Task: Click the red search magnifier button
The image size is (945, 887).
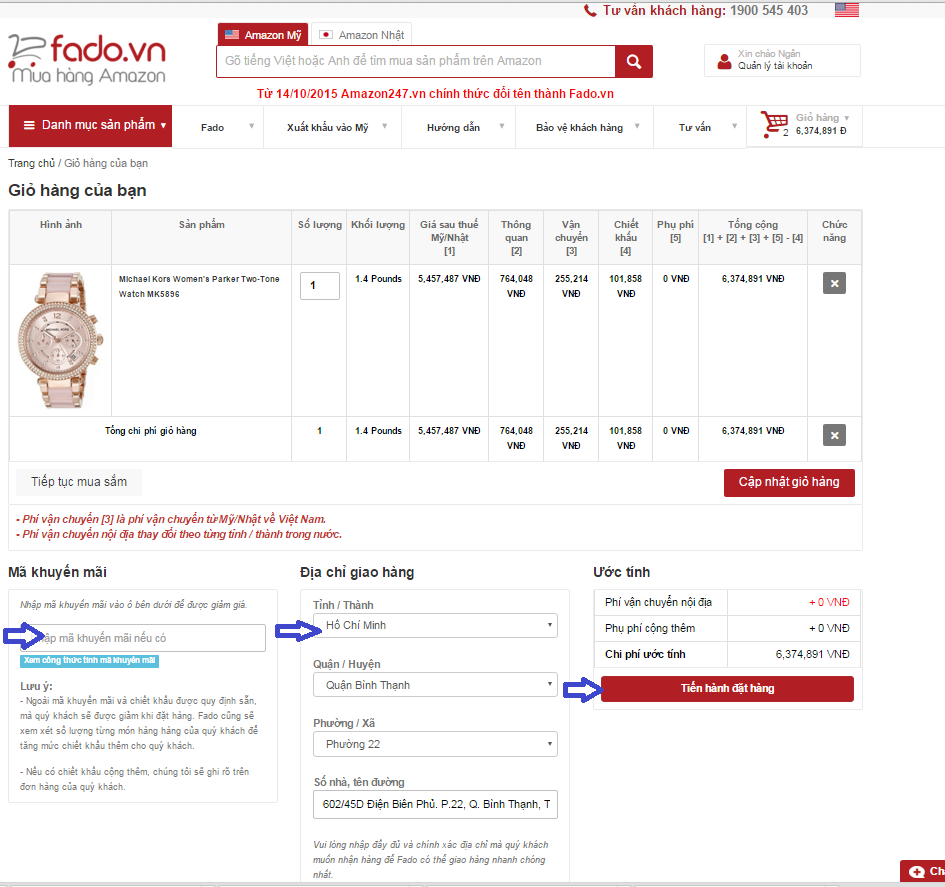Action: pyautogui.click(x=633, y=61)
